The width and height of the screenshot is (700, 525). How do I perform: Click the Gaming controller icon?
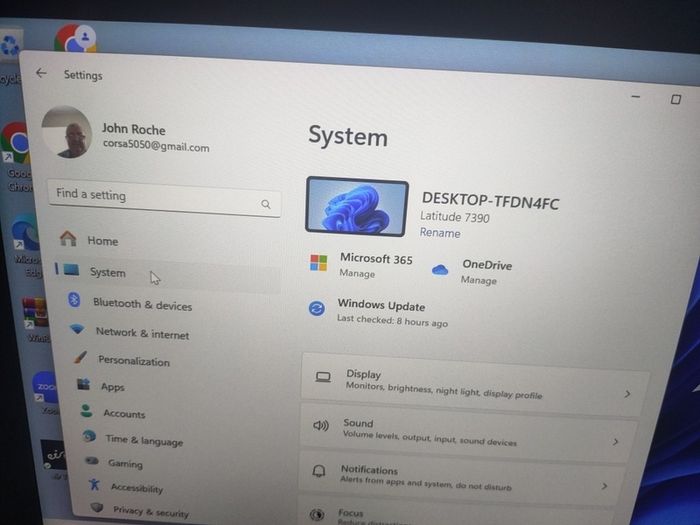[x=92, y=461]
